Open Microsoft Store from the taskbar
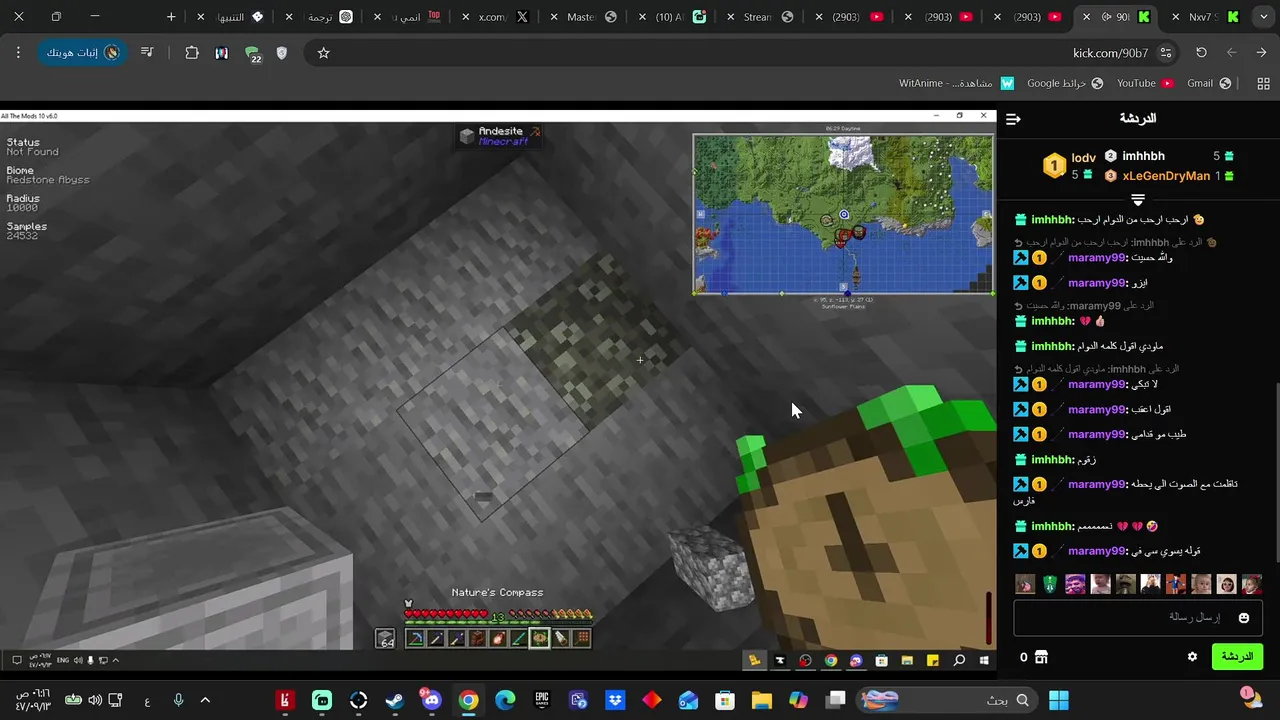1280x720 pixels. click(725, 700)
